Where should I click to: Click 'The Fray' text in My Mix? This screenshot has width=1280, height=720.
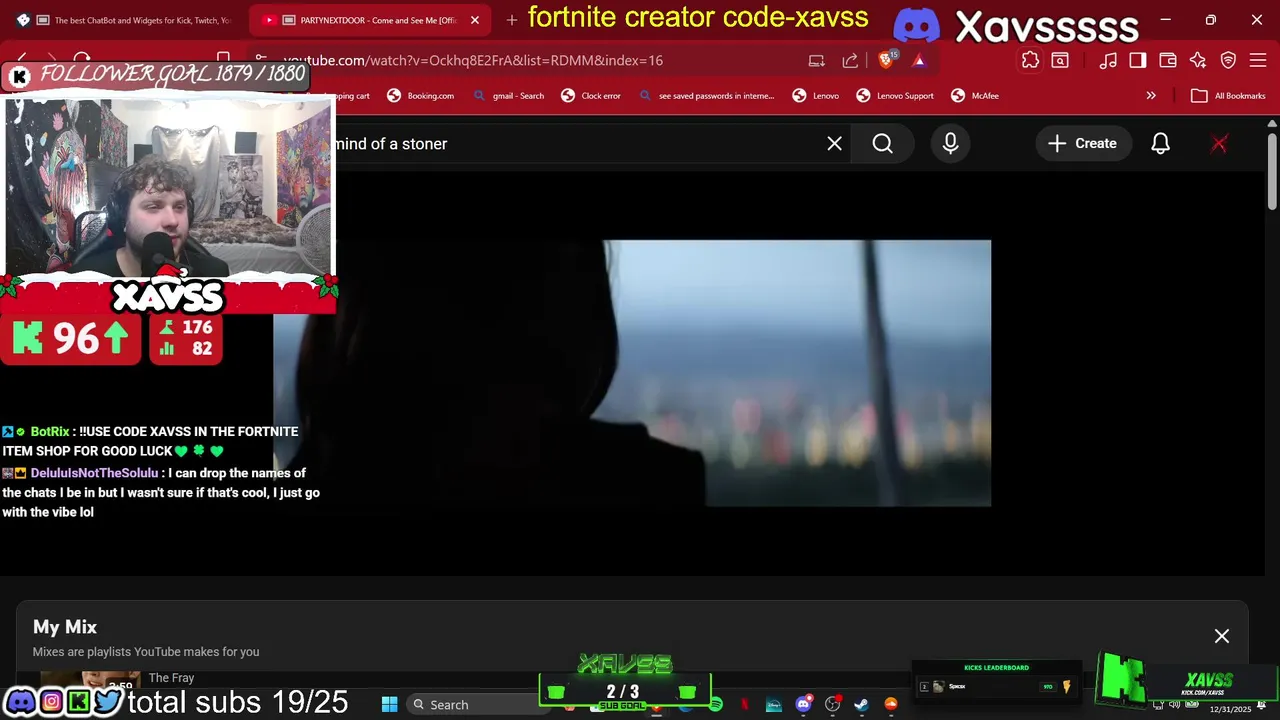click(x=171, y=678)
